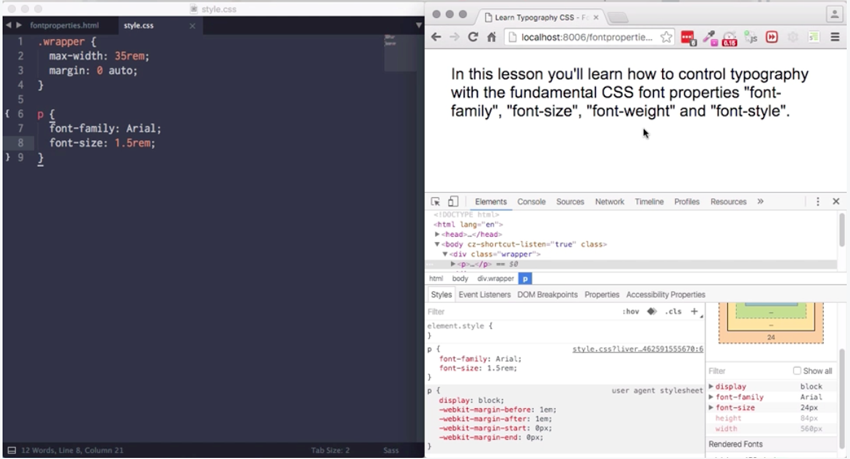Click the Elements panel vertical scrollbar
The image size is (850, 459).
[841, 230]
